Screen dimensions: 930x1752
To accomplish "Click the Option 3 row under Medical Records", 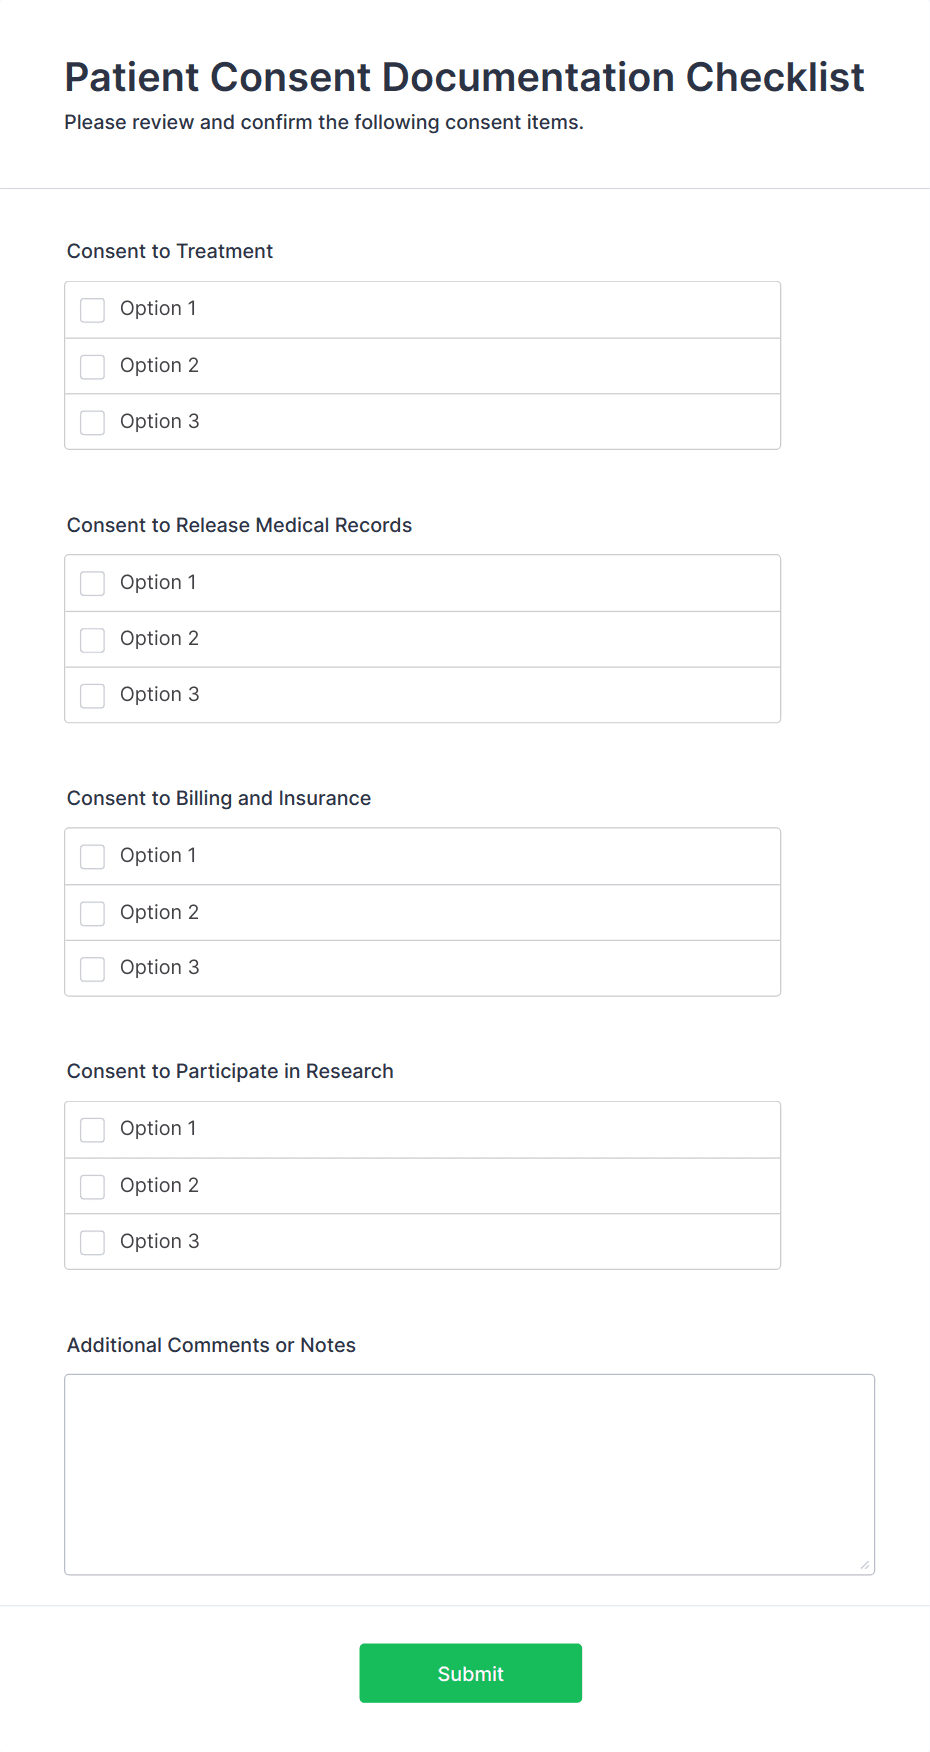I will tap(422, 695).
